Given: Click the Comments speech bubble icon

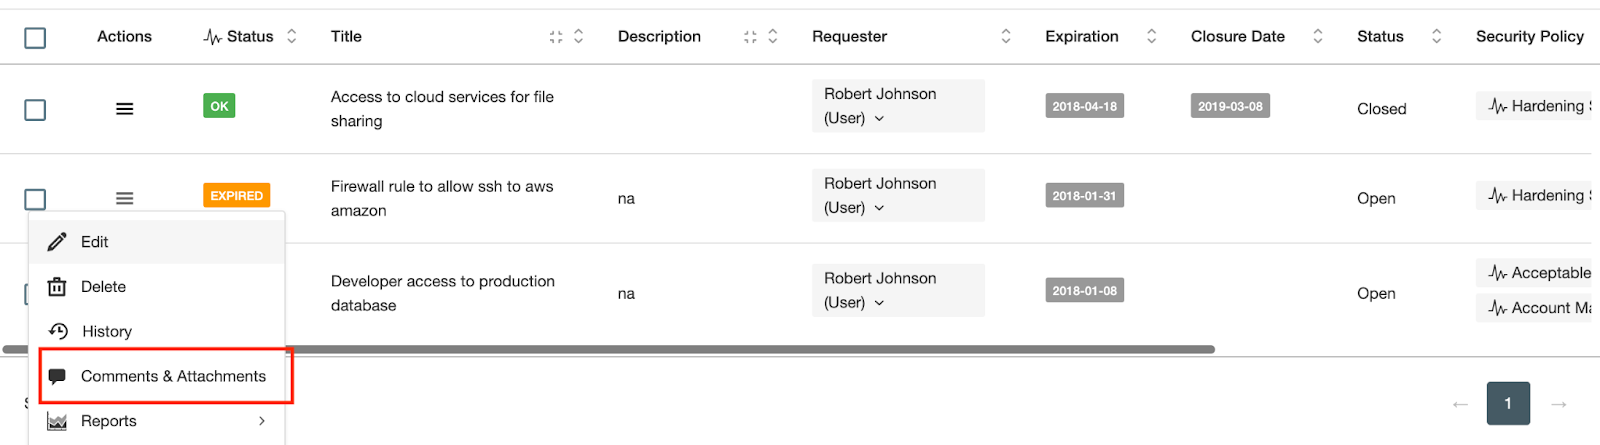Looking at the screenshot, I should [x=57, y=376].
